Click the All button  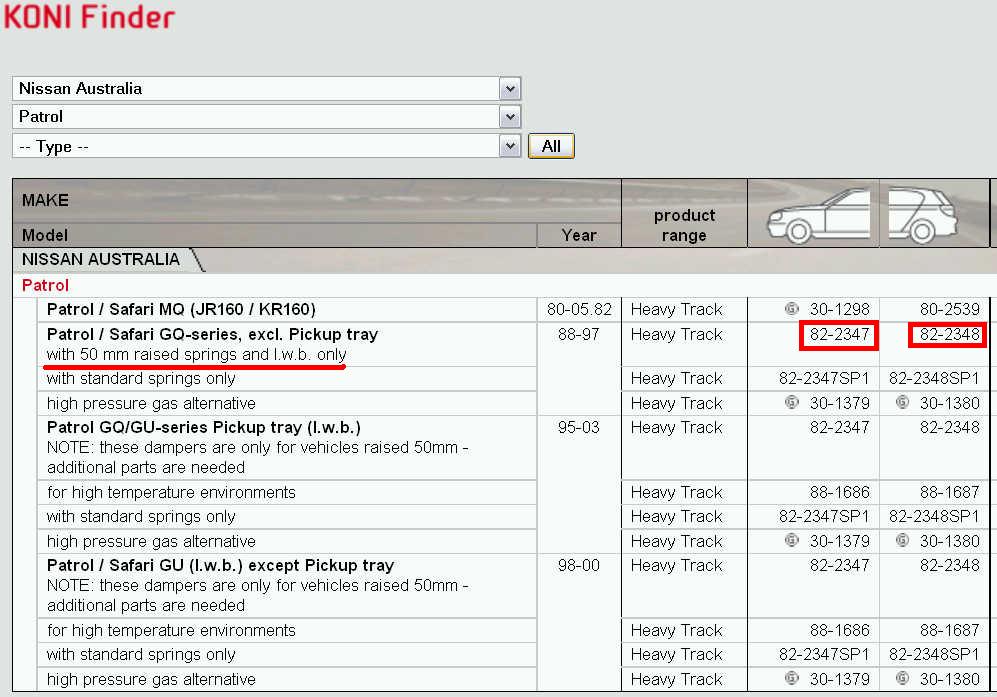pos(551,146)
